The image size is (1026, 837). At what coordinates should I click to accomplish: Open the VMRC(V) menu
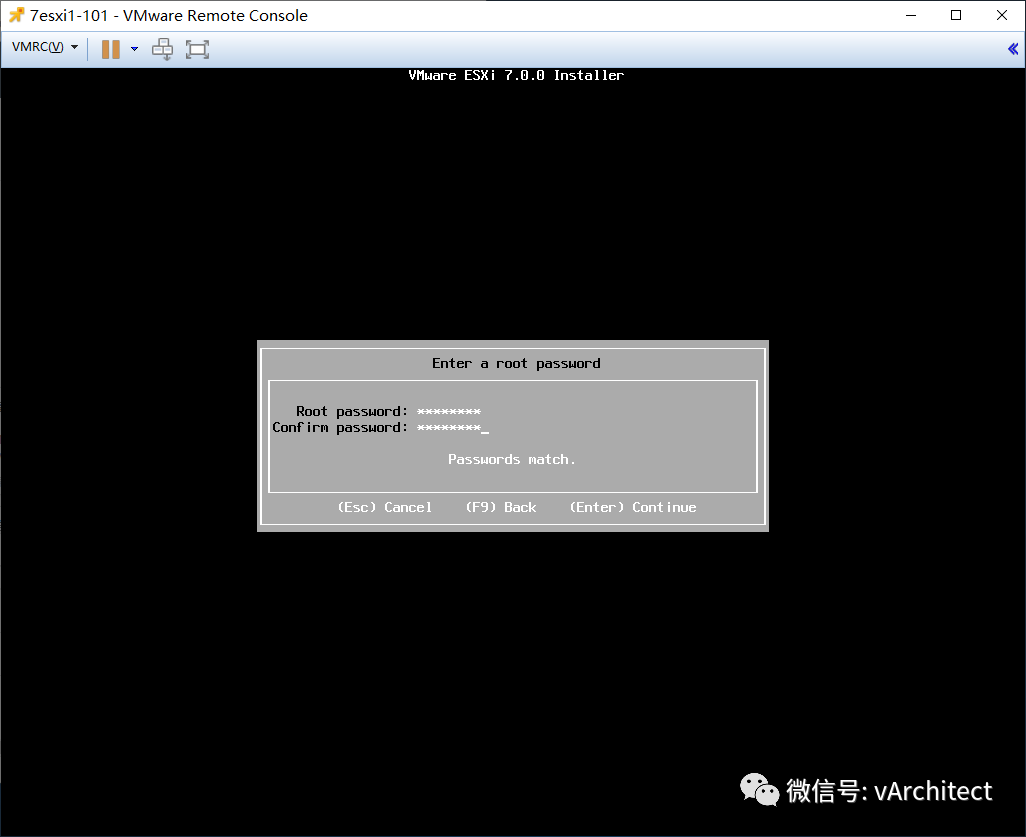[44, 47]
